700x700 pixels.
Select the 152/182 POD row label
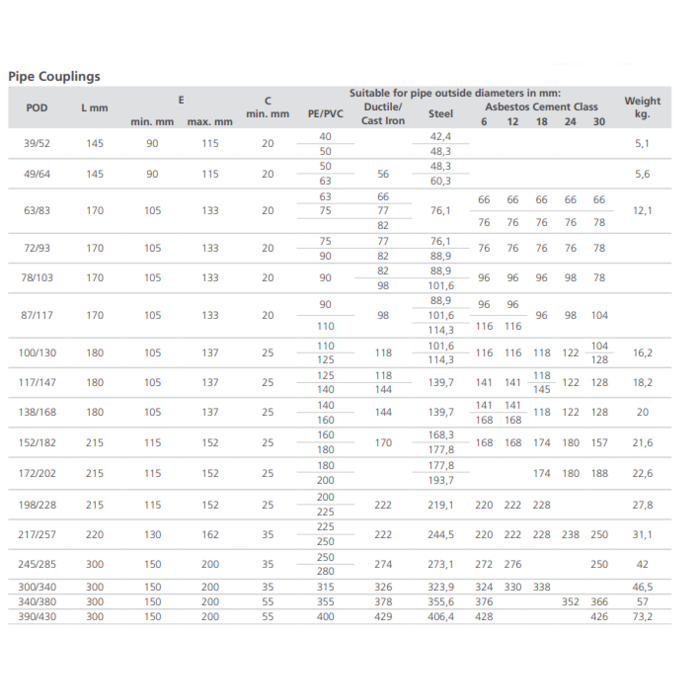[36, 443]
